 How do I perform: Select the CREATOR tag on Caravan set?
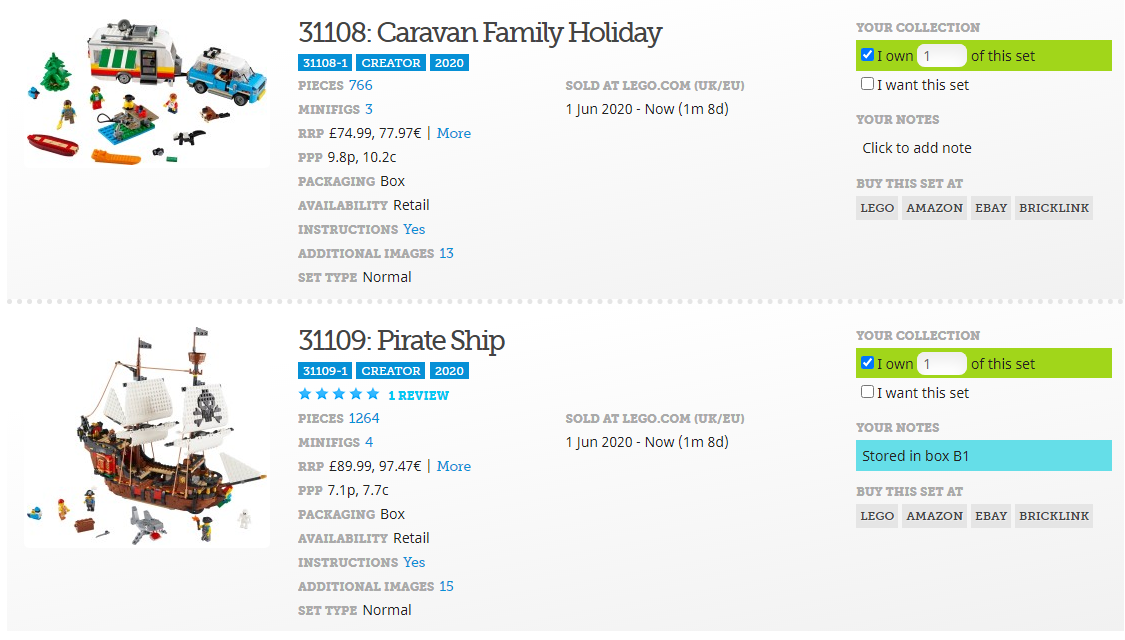[x=391, y=63]
